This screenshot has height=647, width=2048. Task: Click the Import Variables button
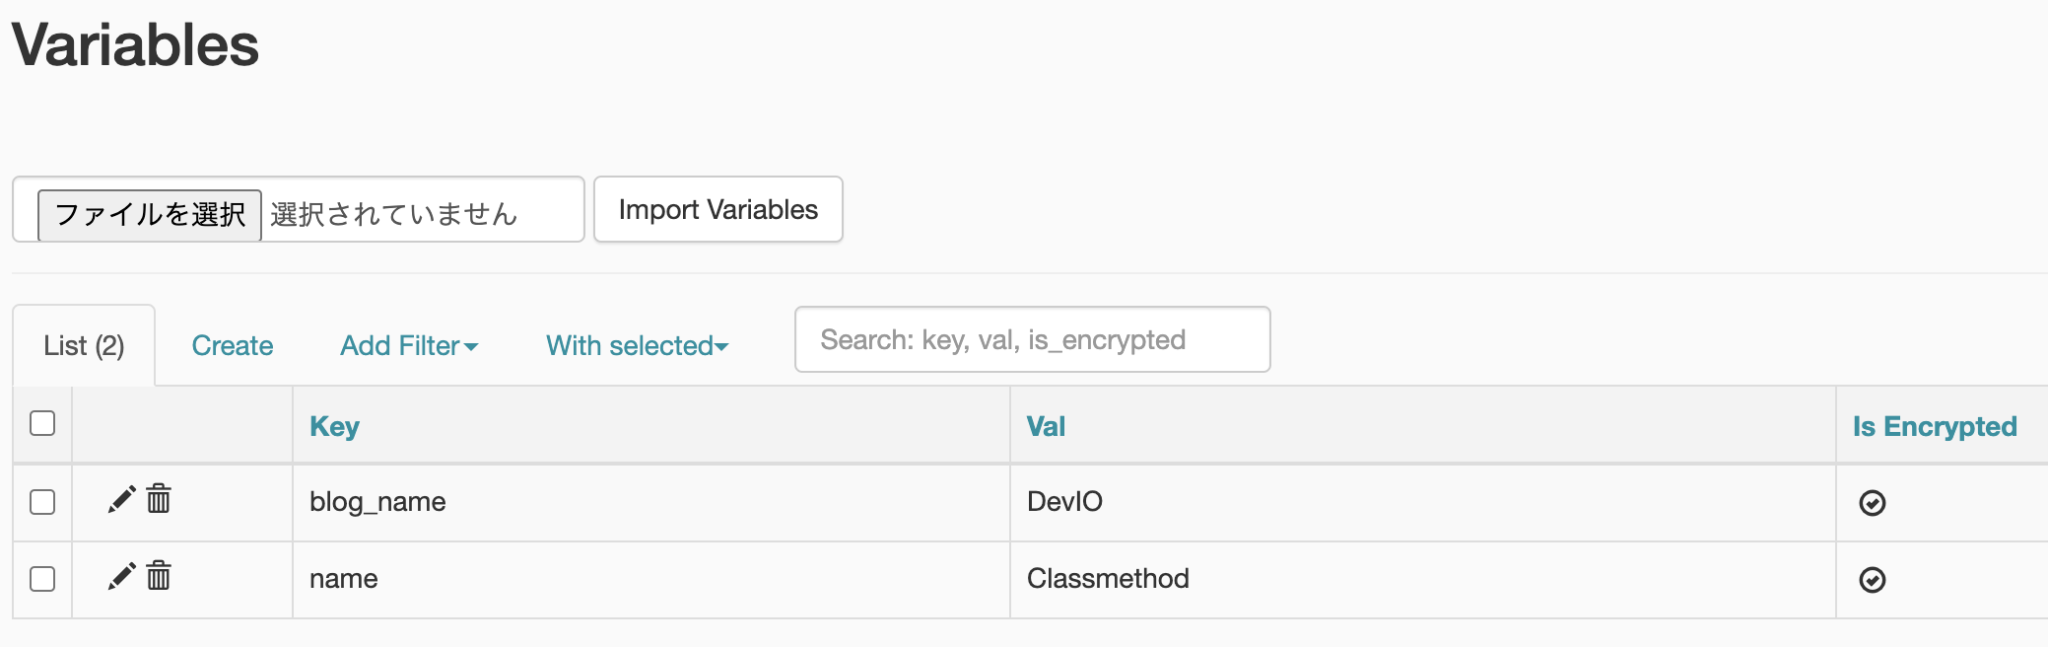[718, 209]
